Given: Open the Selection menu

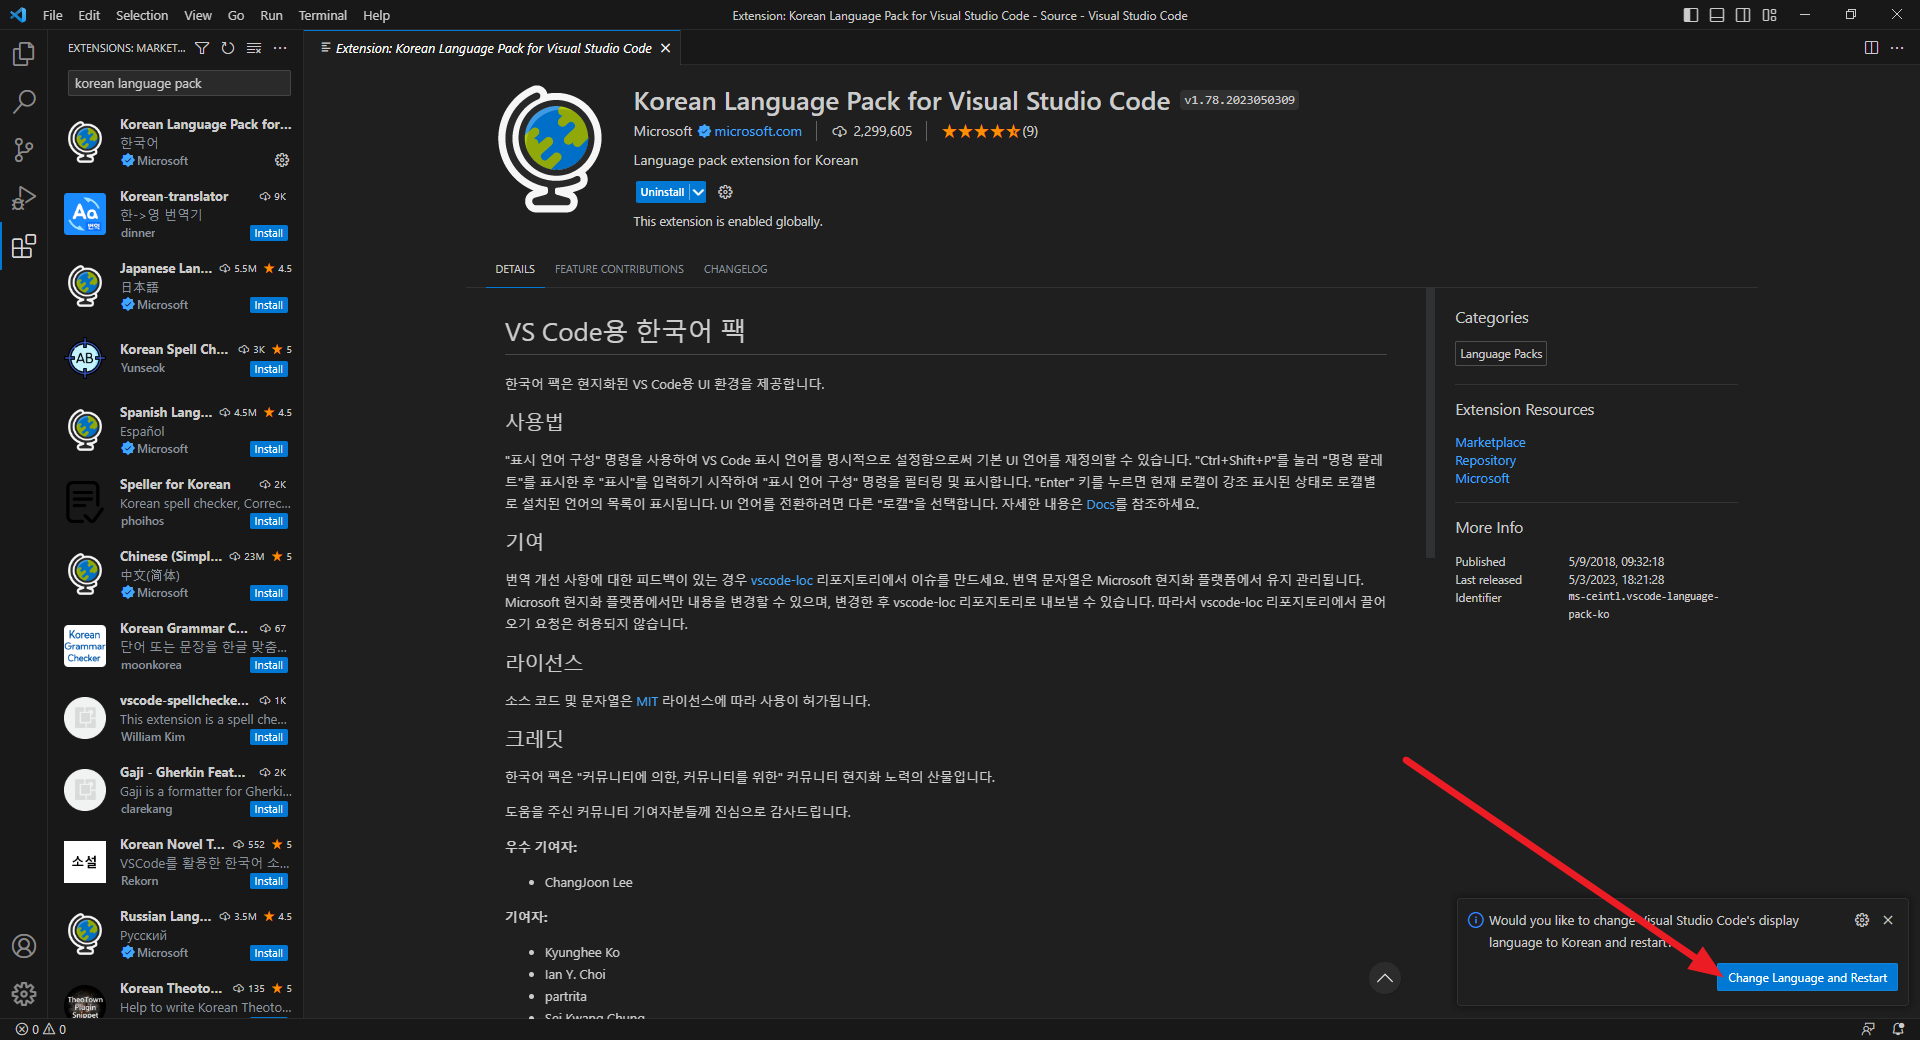Looking at the screenshot, I should 142,15.
